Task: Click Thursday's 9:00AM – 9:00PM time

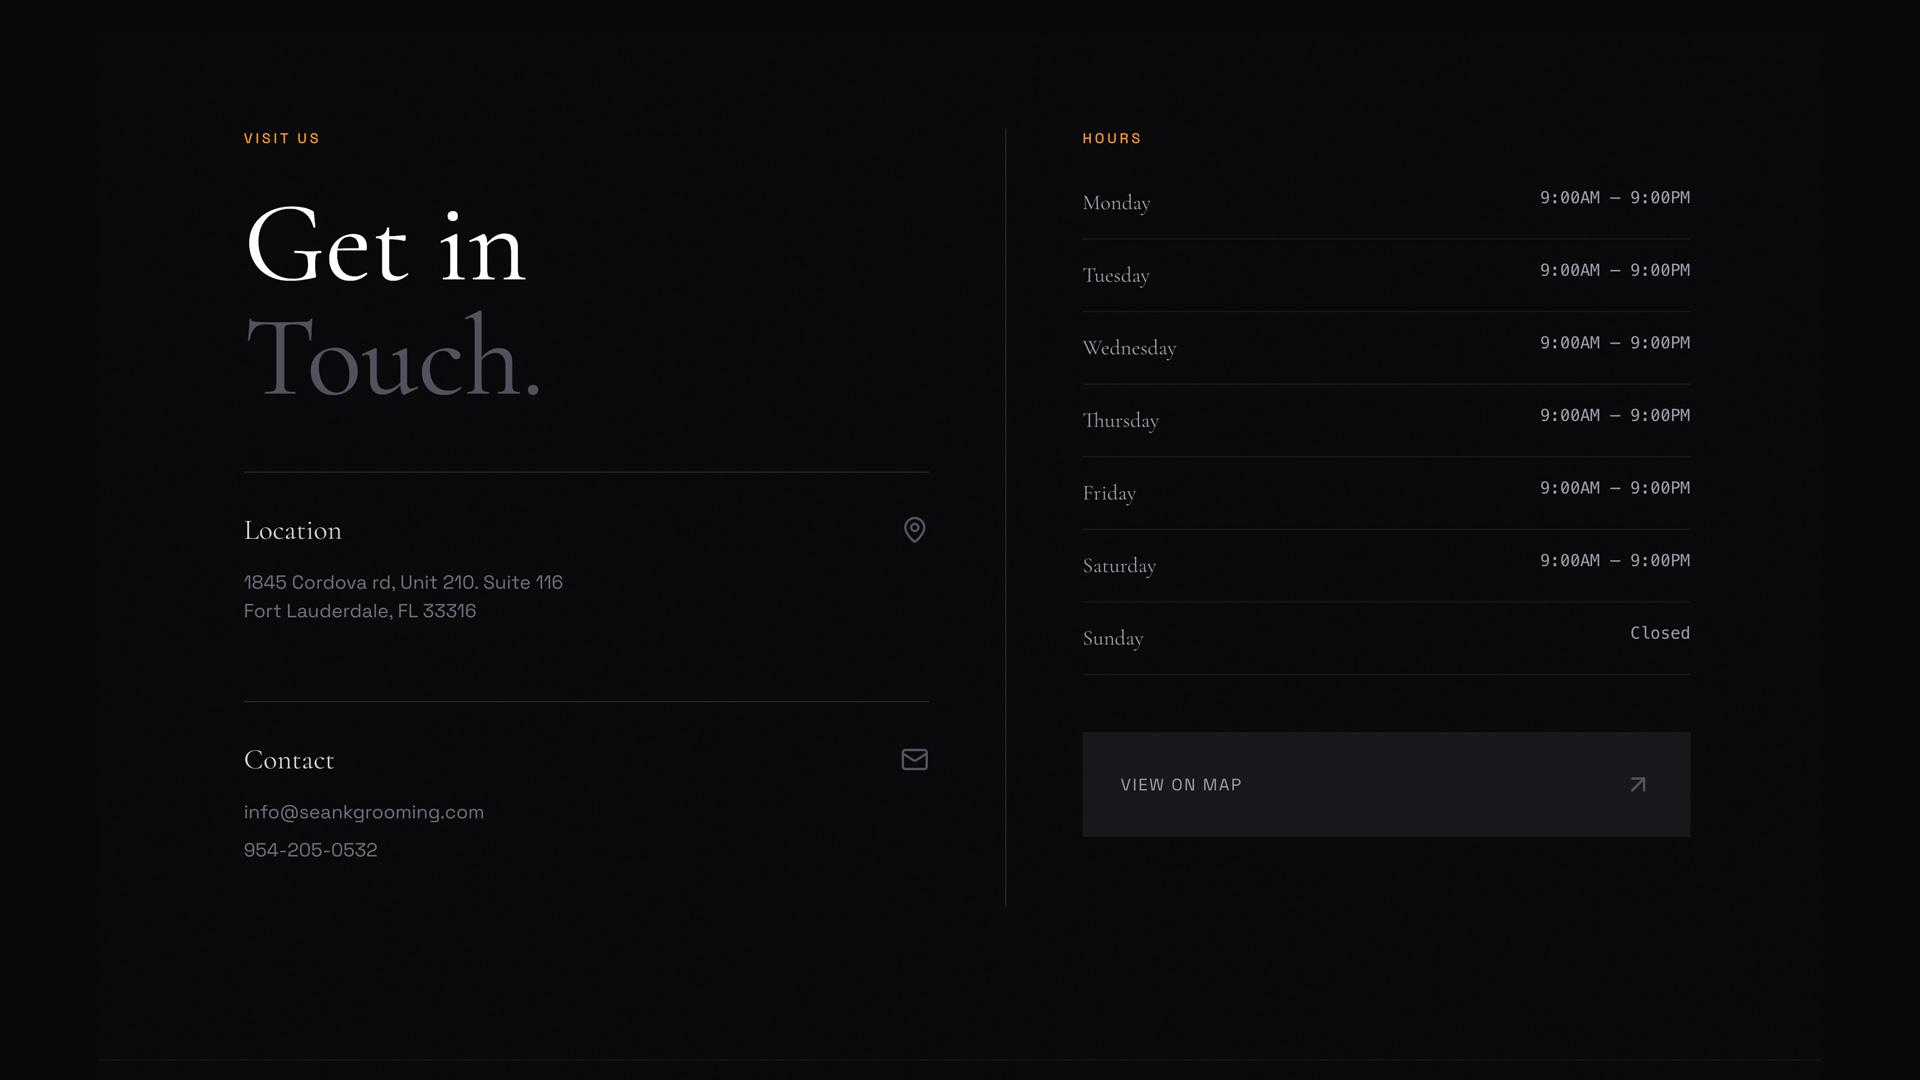Action: (x=1614, y=416)
